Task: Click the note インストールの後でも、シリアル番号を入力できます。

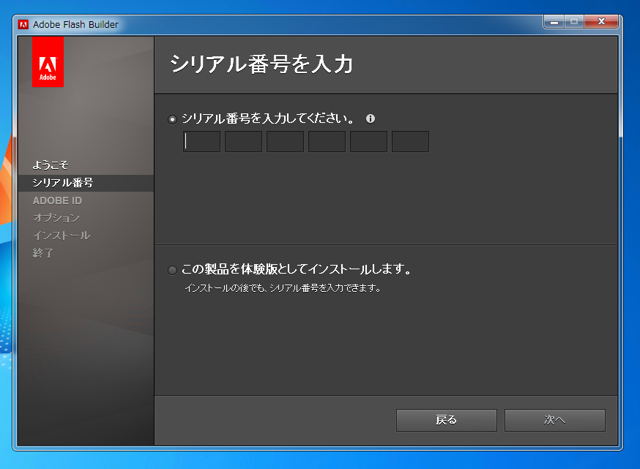Action: point(282,288)
